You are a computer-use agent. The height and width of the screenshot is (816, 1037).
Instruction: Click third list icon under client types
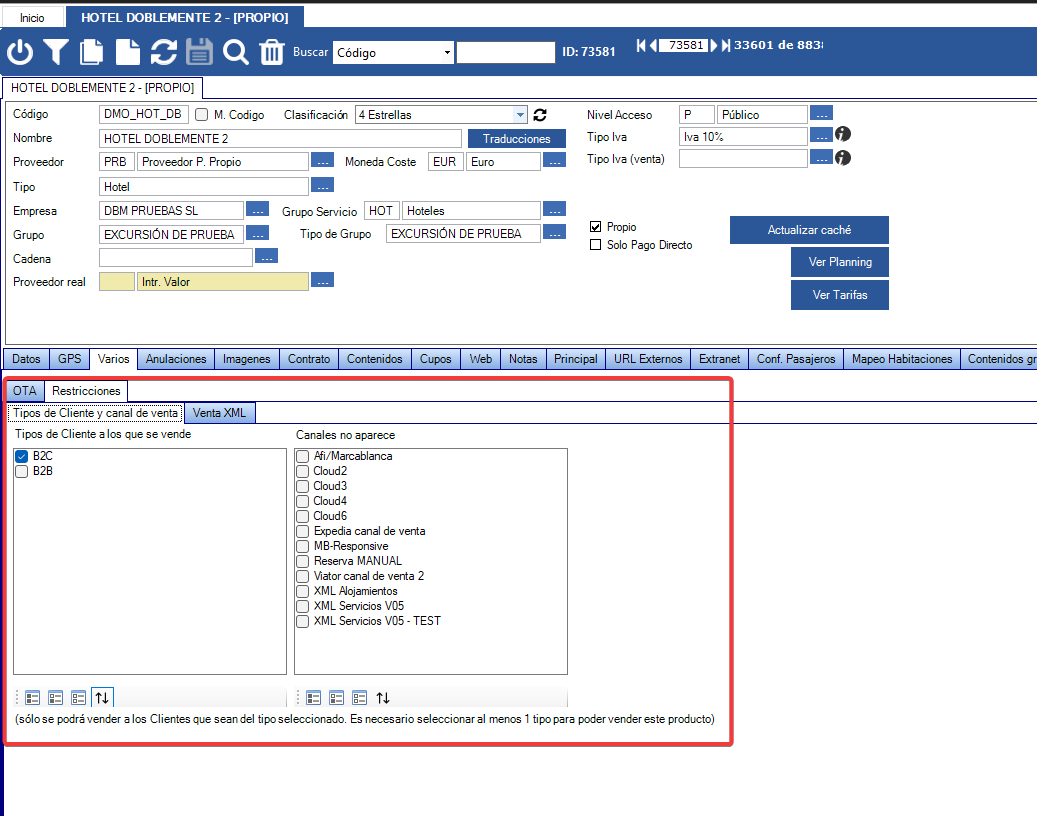pyautogui.click(x=78, y=697)
